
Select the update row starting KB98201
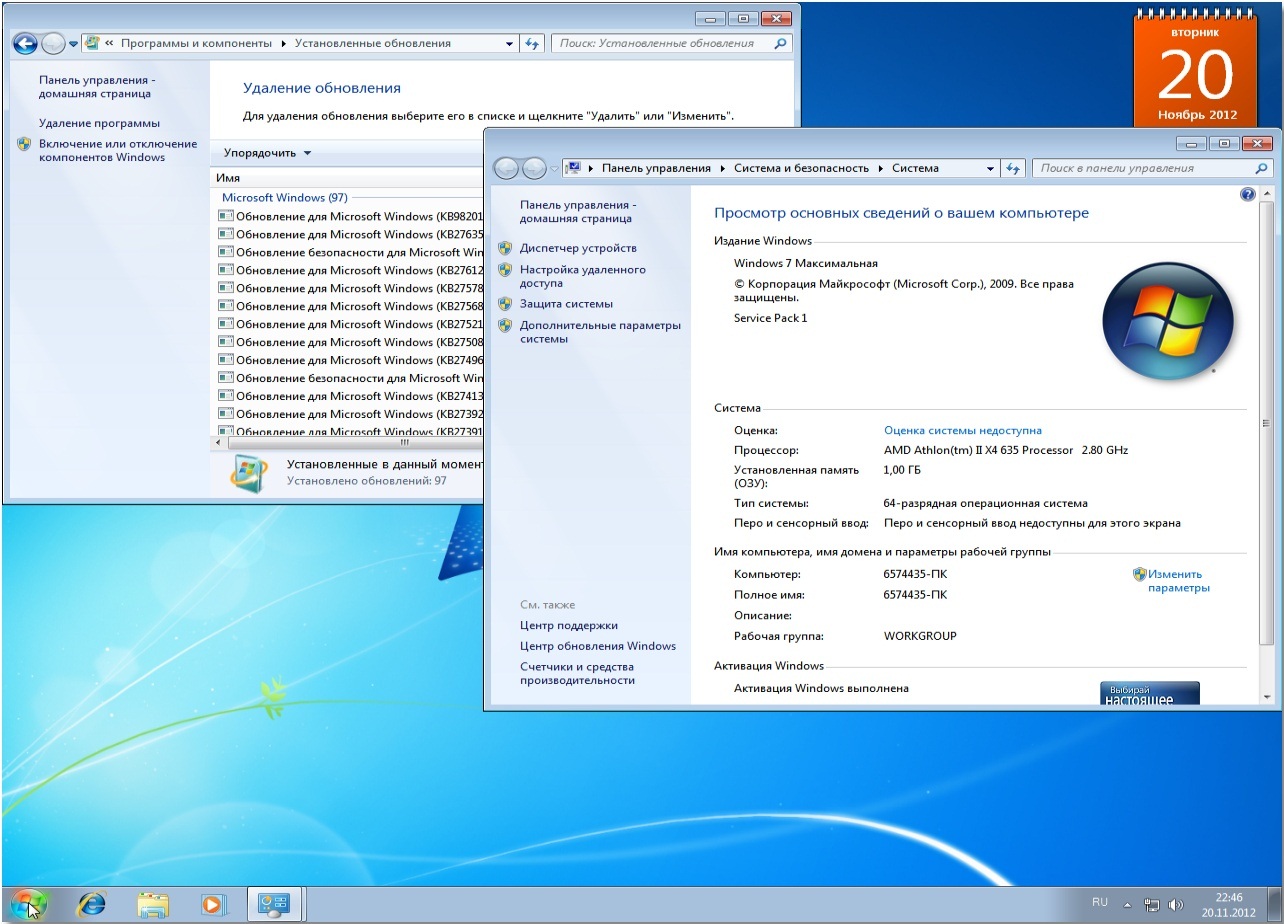pos(350,216)
